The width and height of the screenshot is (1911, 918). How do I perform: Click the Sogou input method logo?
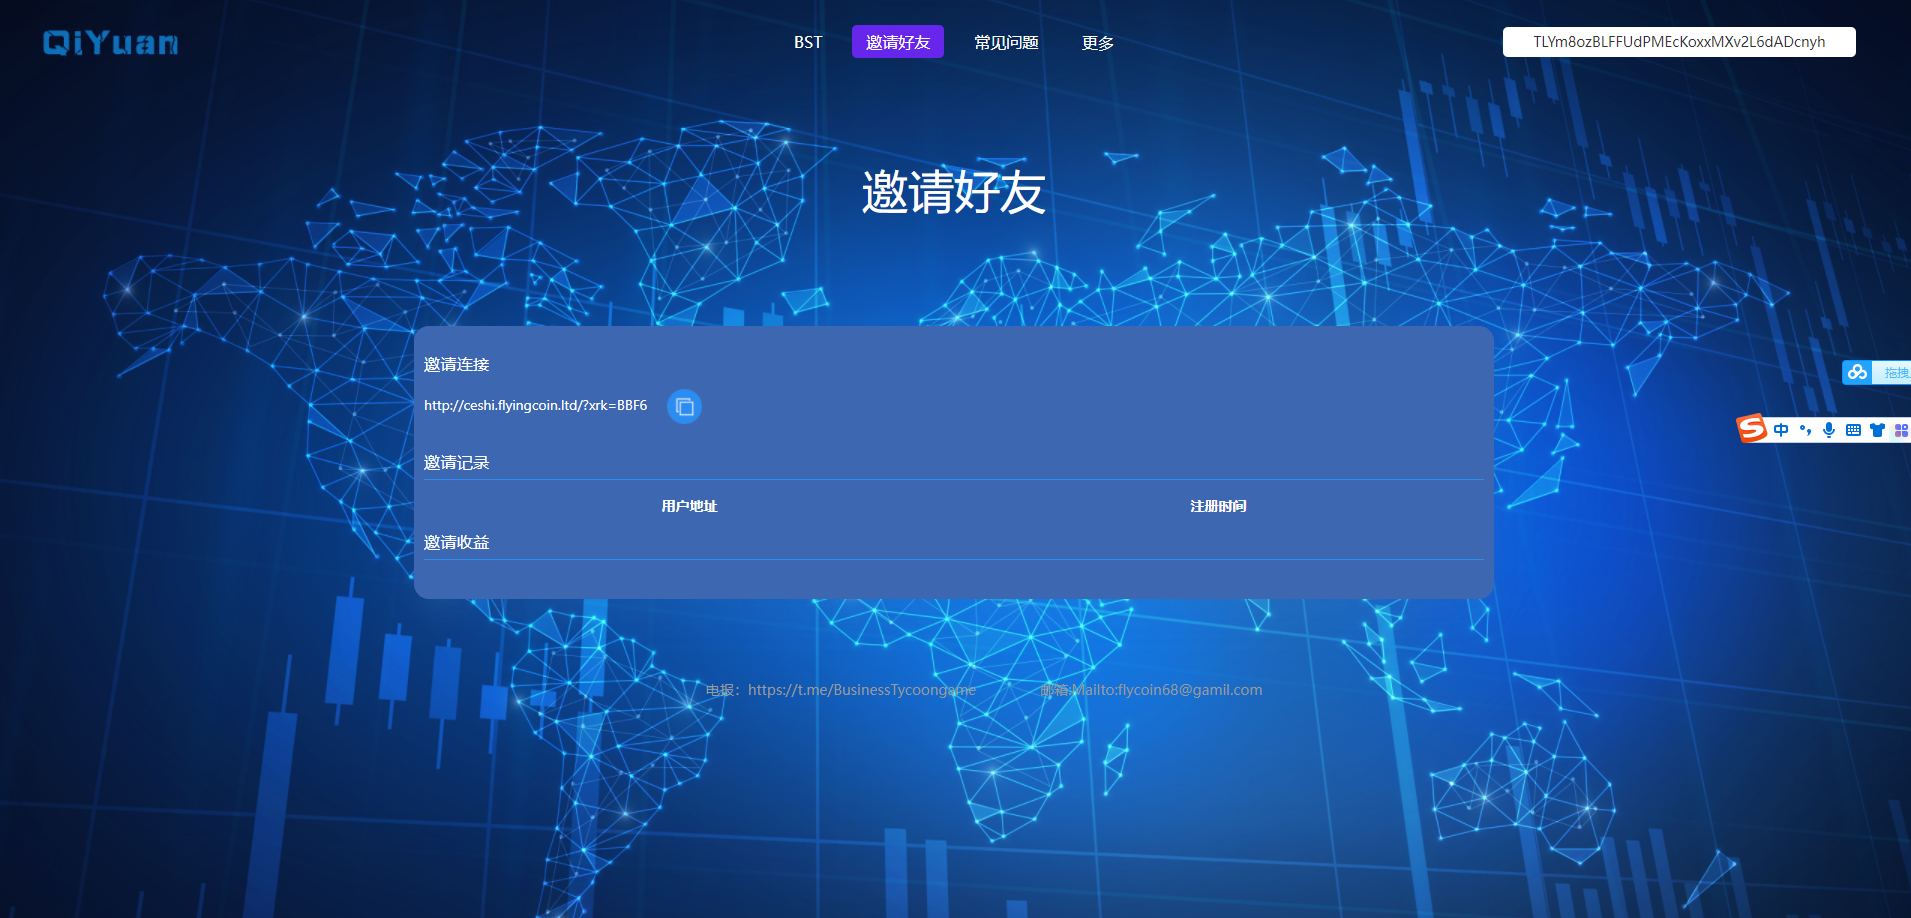pos(1752,429)
